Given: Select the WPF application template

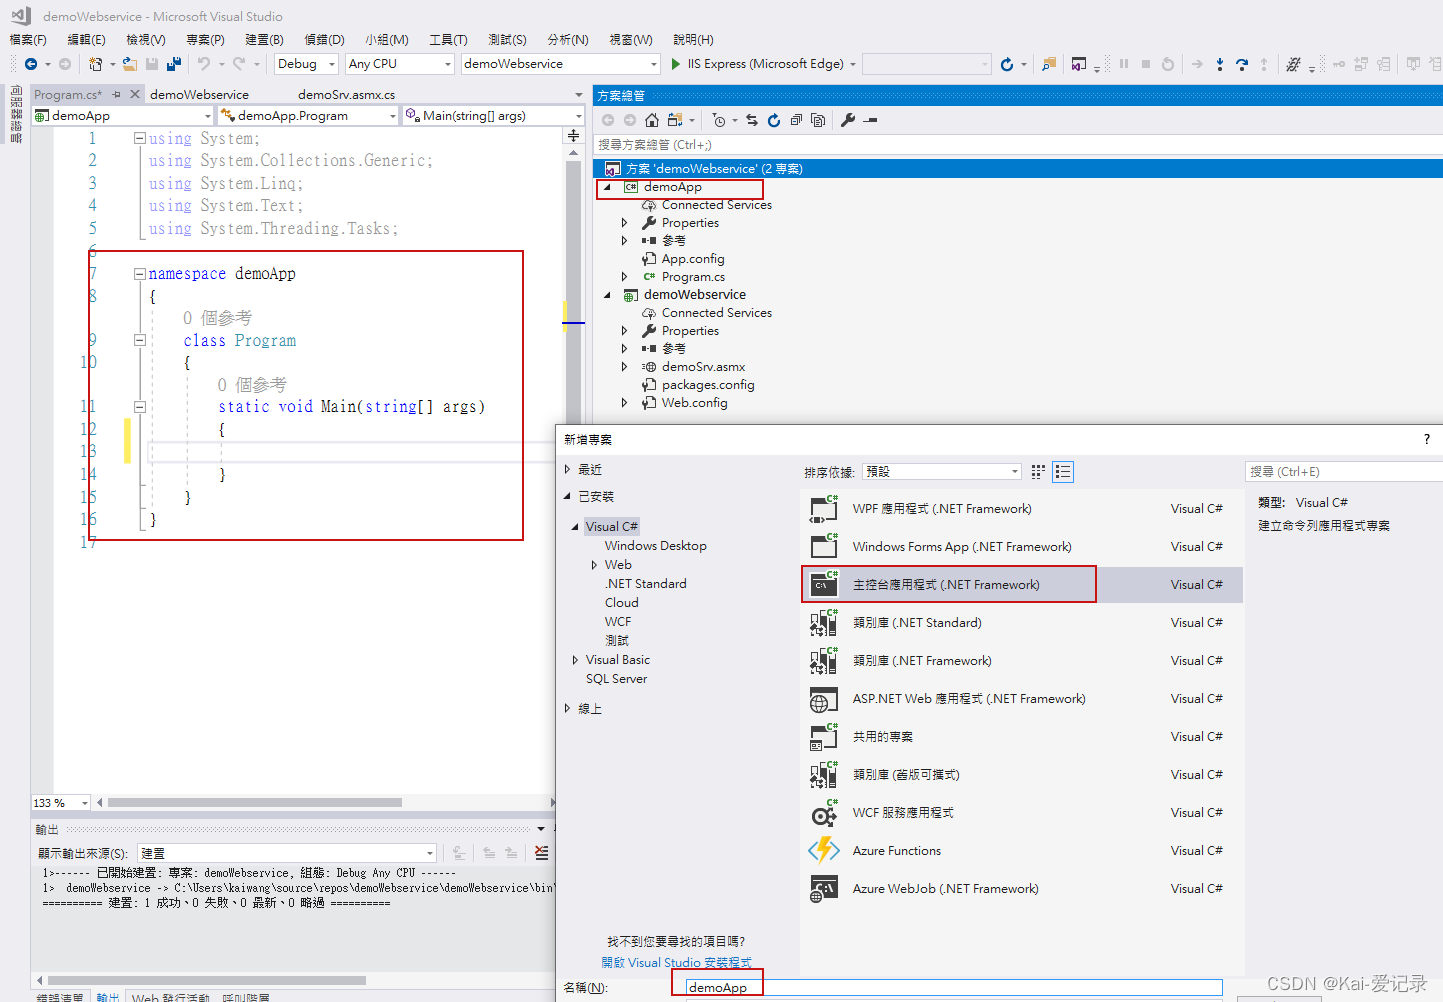Looking at the screenshot, I should click(x=1022, y=509).
